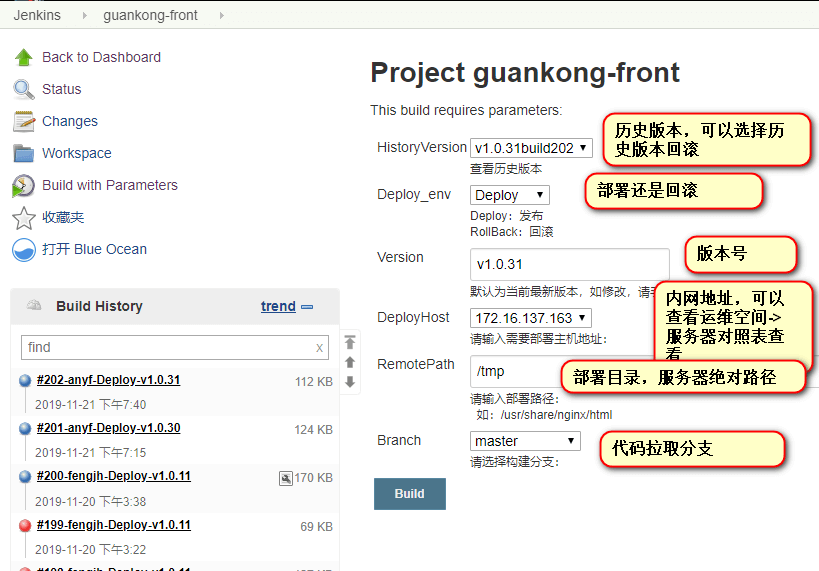819x571 pixels.
Task: Click the Project guankong-front heading
Action: (525, 73)
